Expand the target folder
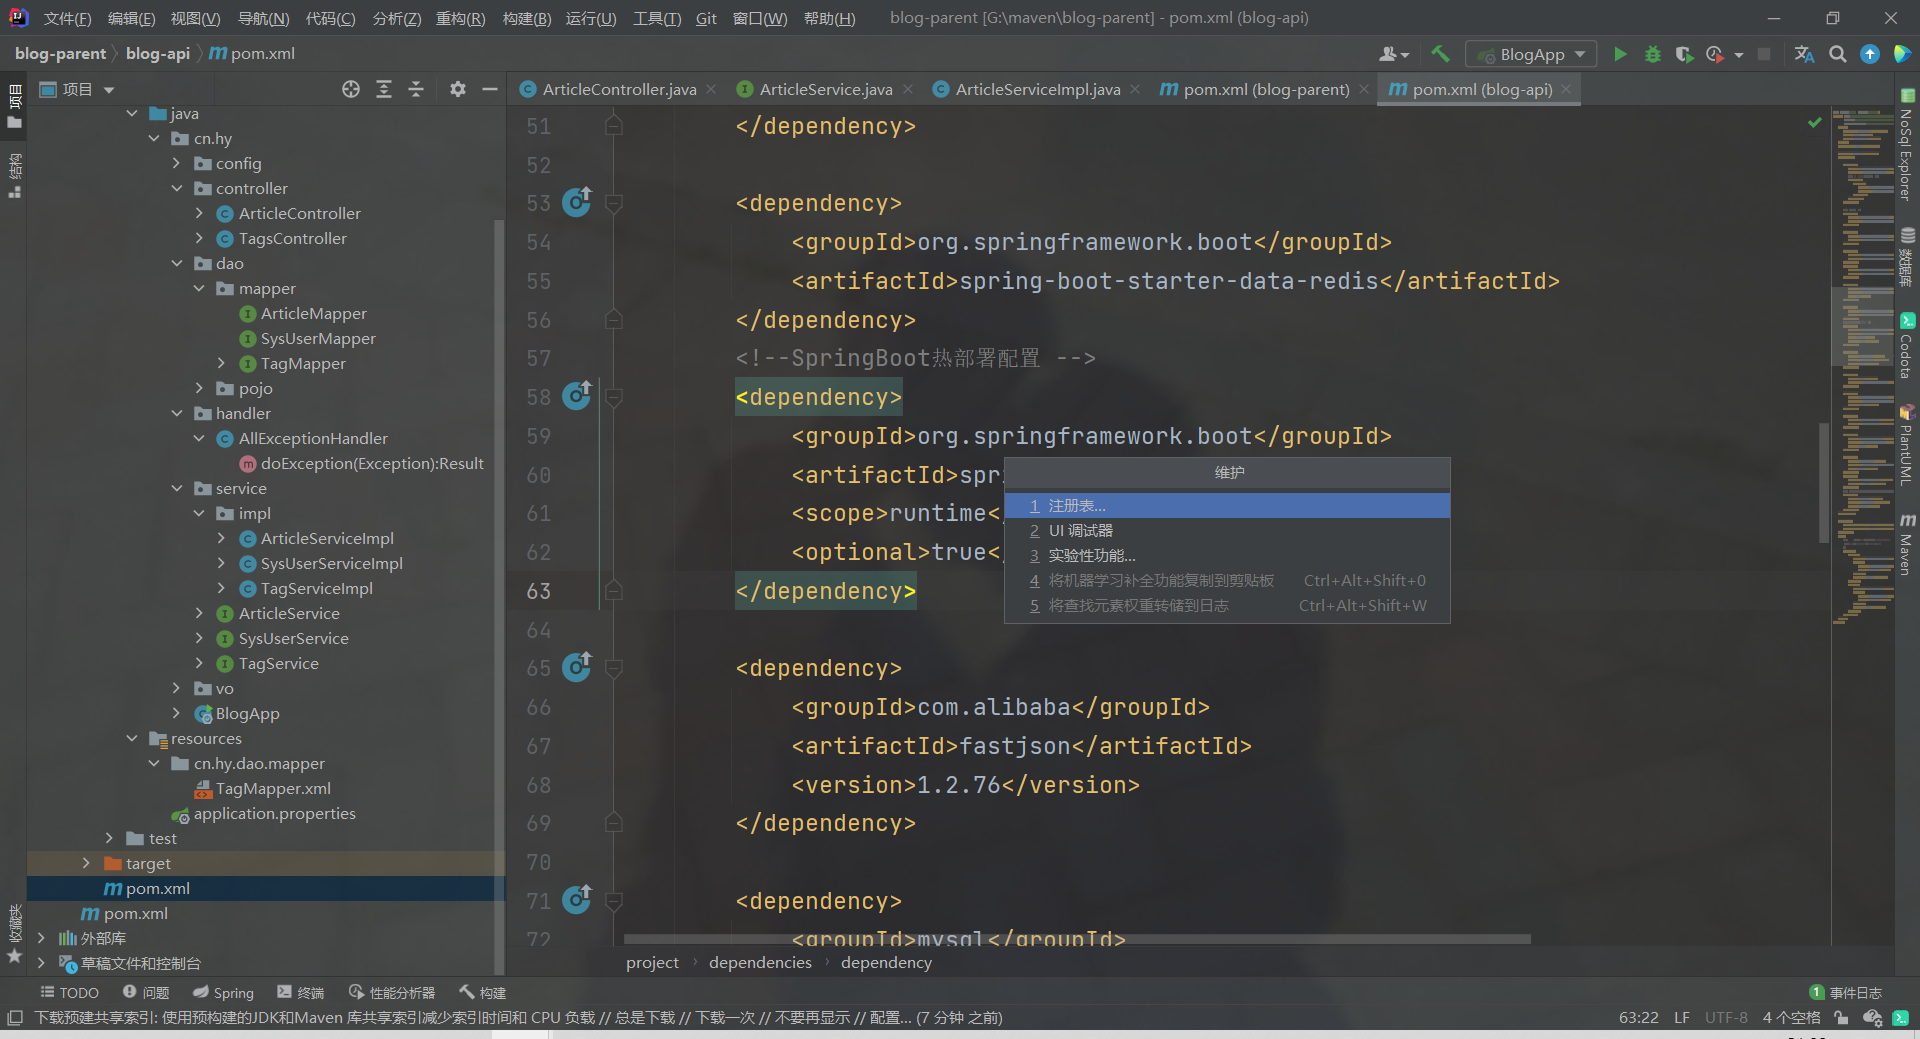This screenshot has width=1920, height=1039. click(x=87, y=863)
